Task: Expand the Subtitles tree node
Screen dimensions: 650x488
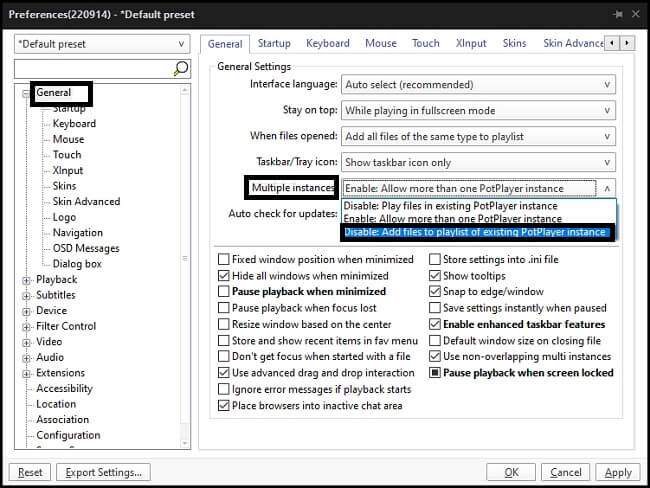Action: pyautogui.click(x=27, y=296)
